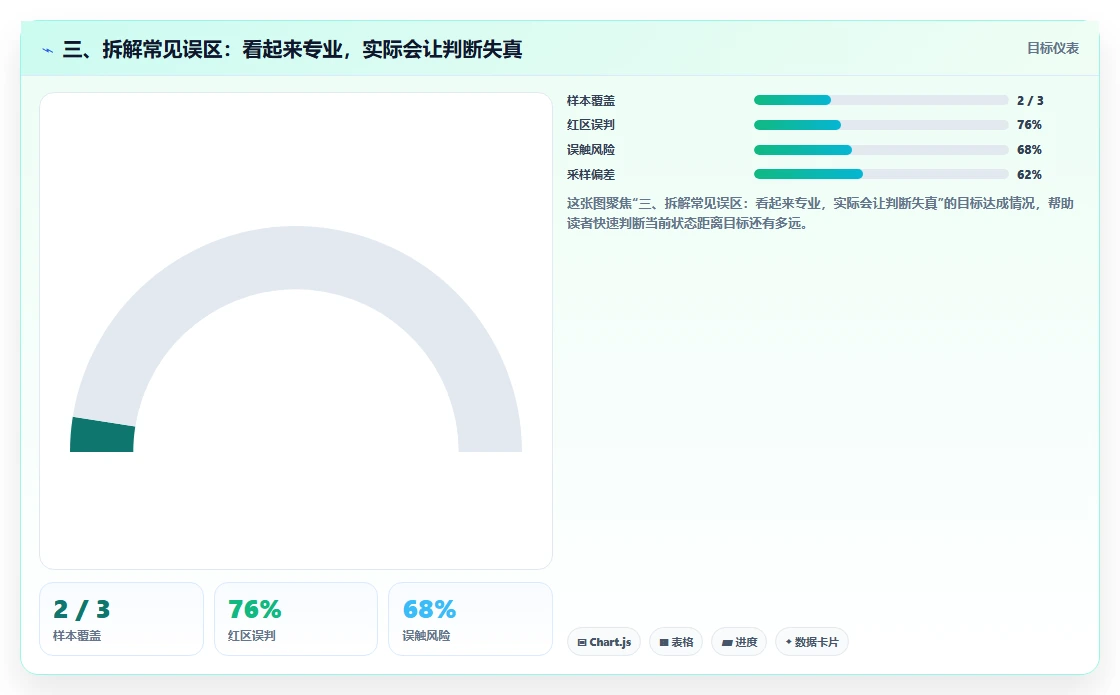
Task: Click the 样本覆盖 label in the progress list
Action: pos(591,101)
